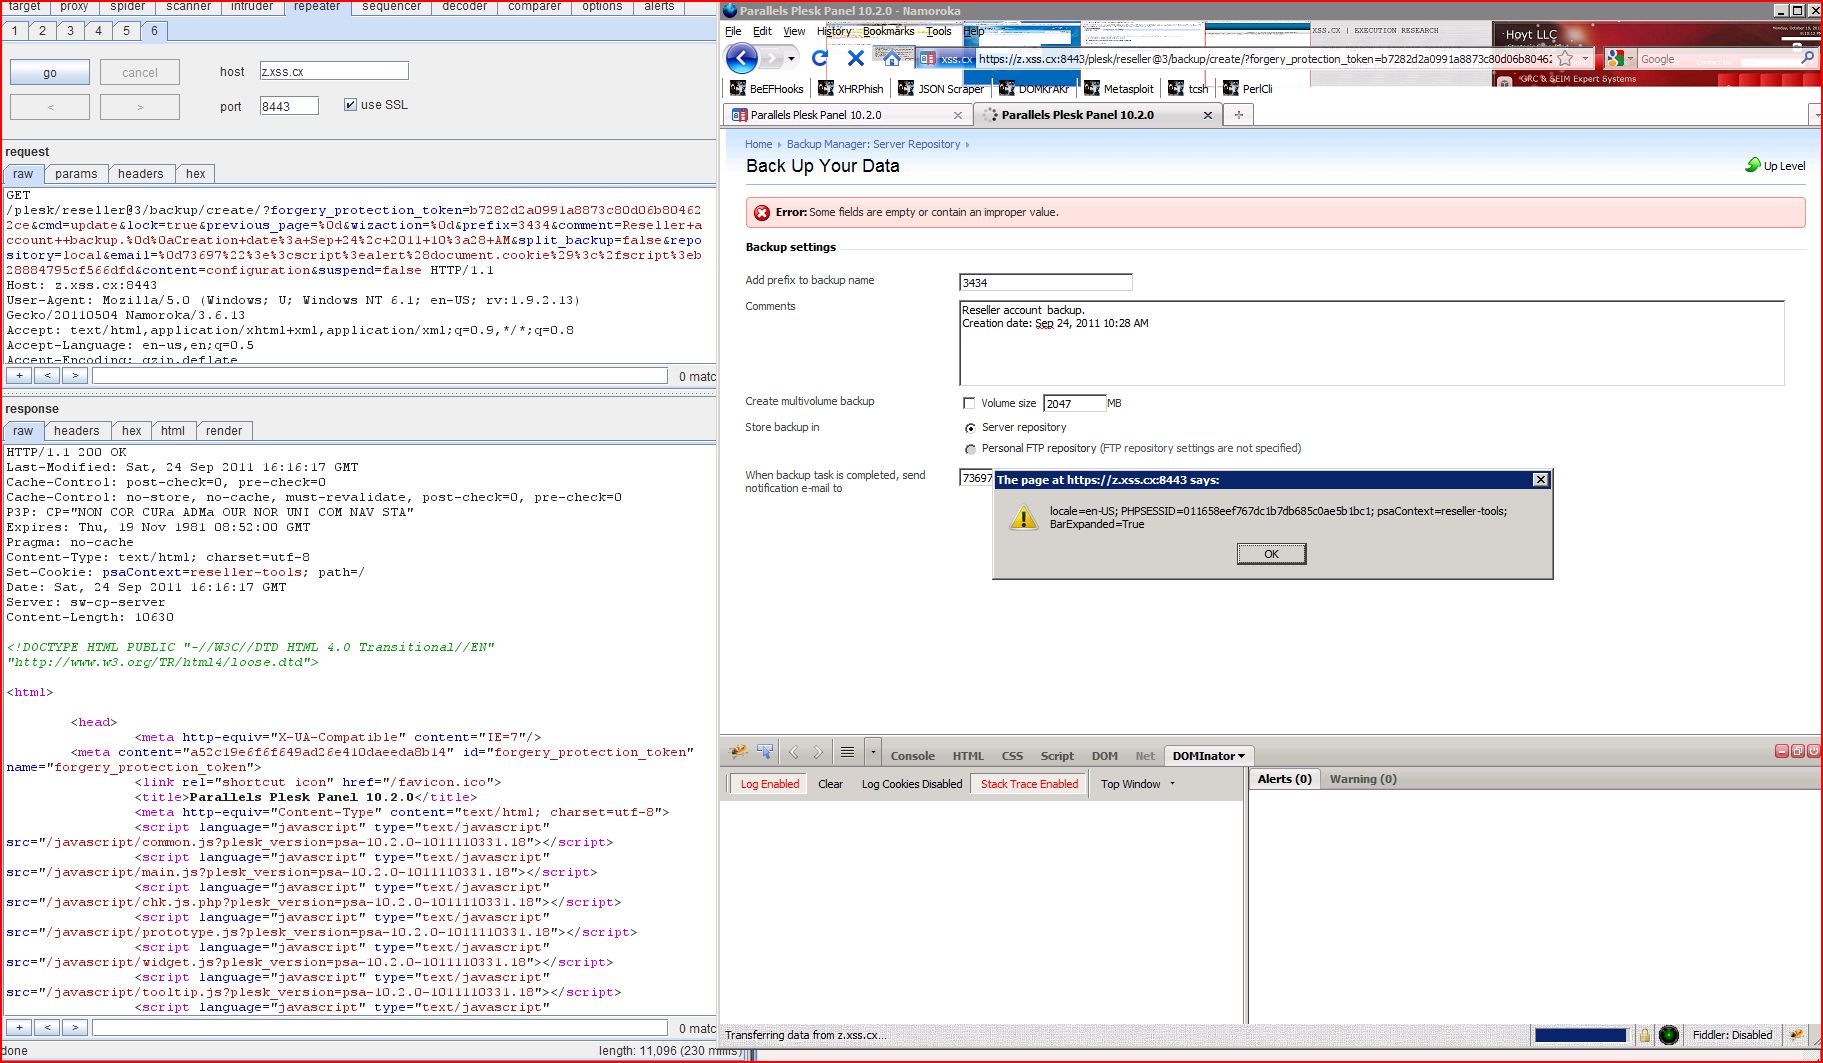Select the Personal FTP repository radio button

pos(970,449)
